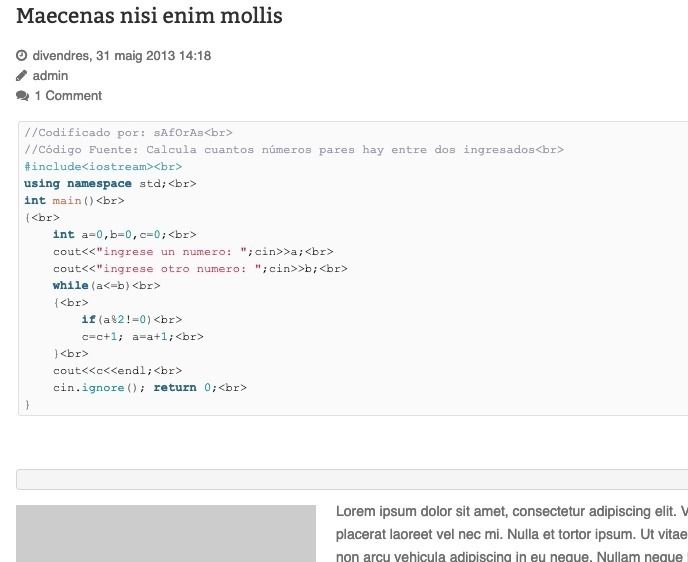This screenshot has width=688, height=562.
Task: Click the Código Fuente comment line
Action: point(294,150)
